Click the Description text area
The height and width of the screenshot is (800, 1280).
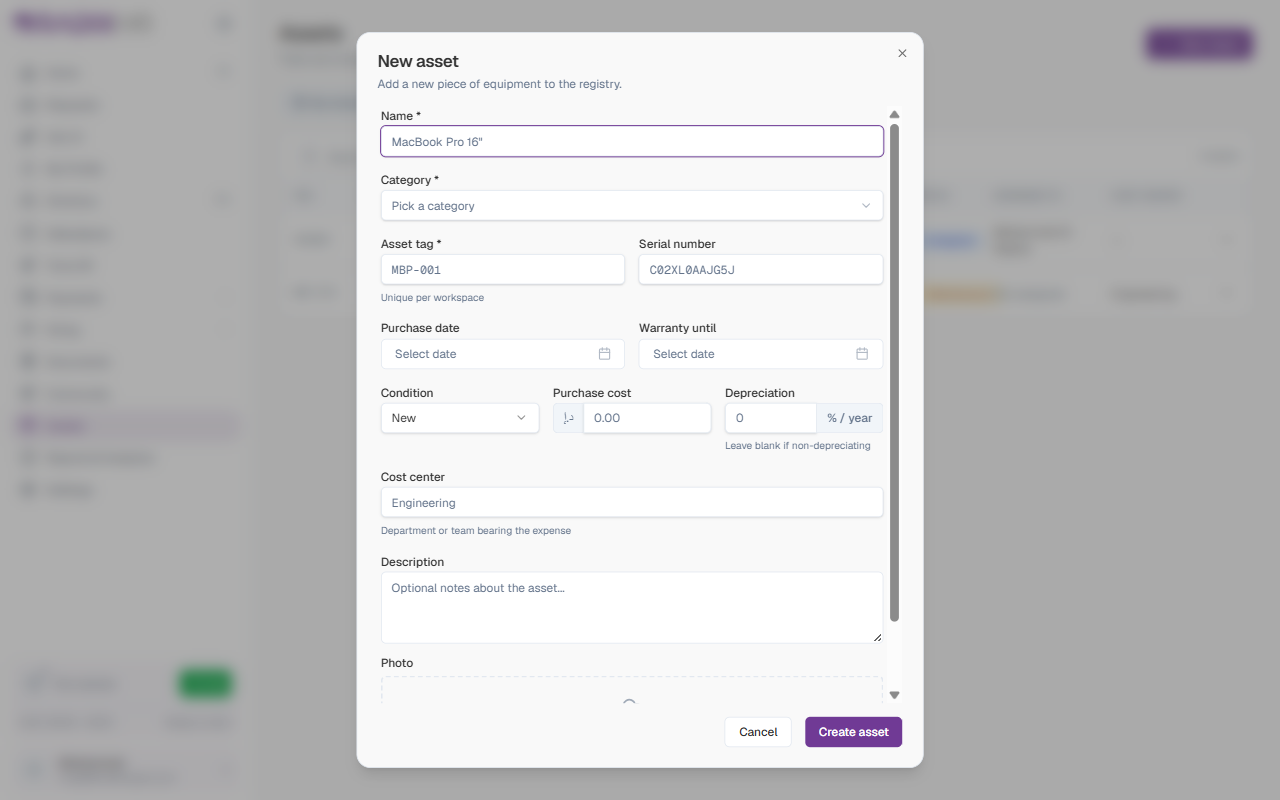tap(632, 607)
